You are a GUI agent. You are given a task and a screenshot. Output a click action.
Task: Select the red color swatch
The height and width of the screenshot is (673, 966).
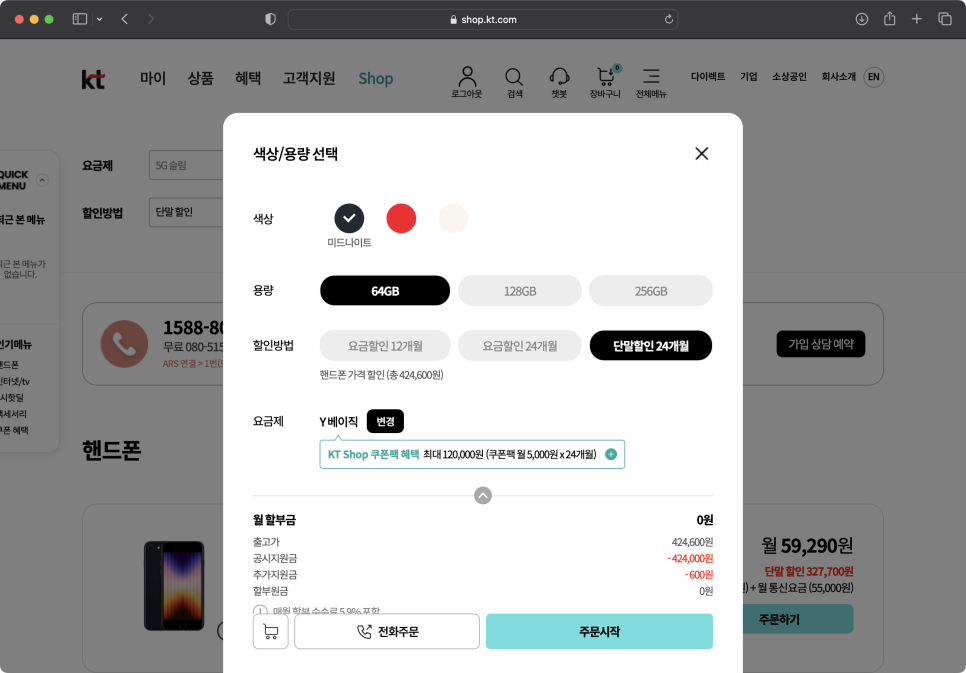(x=401, y=218)
